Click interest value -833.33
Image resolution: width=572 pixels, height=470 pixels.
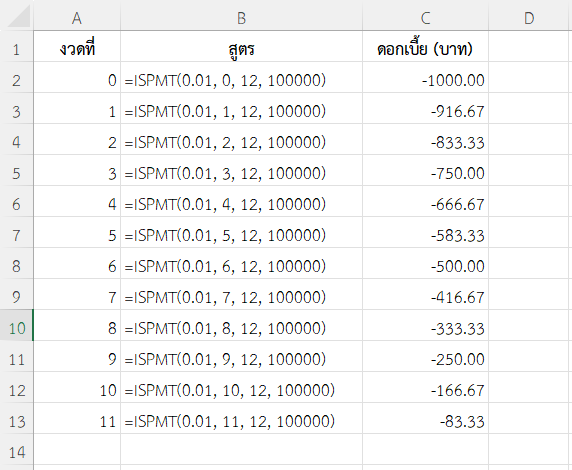click(x=425, y=139)
